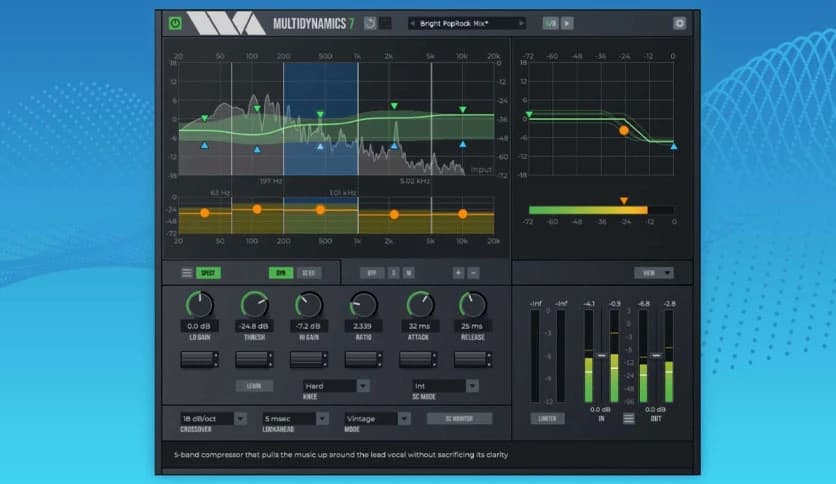
Task: Click the RELEASE knob
Action: [472, 305]
